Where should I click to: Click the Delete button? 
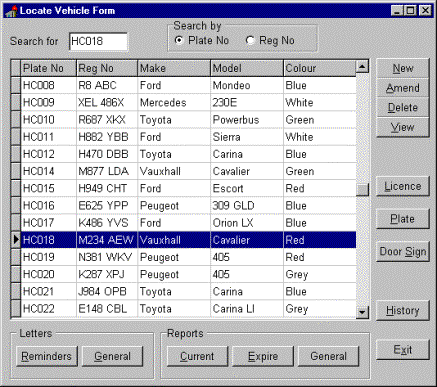pos(403,107)
